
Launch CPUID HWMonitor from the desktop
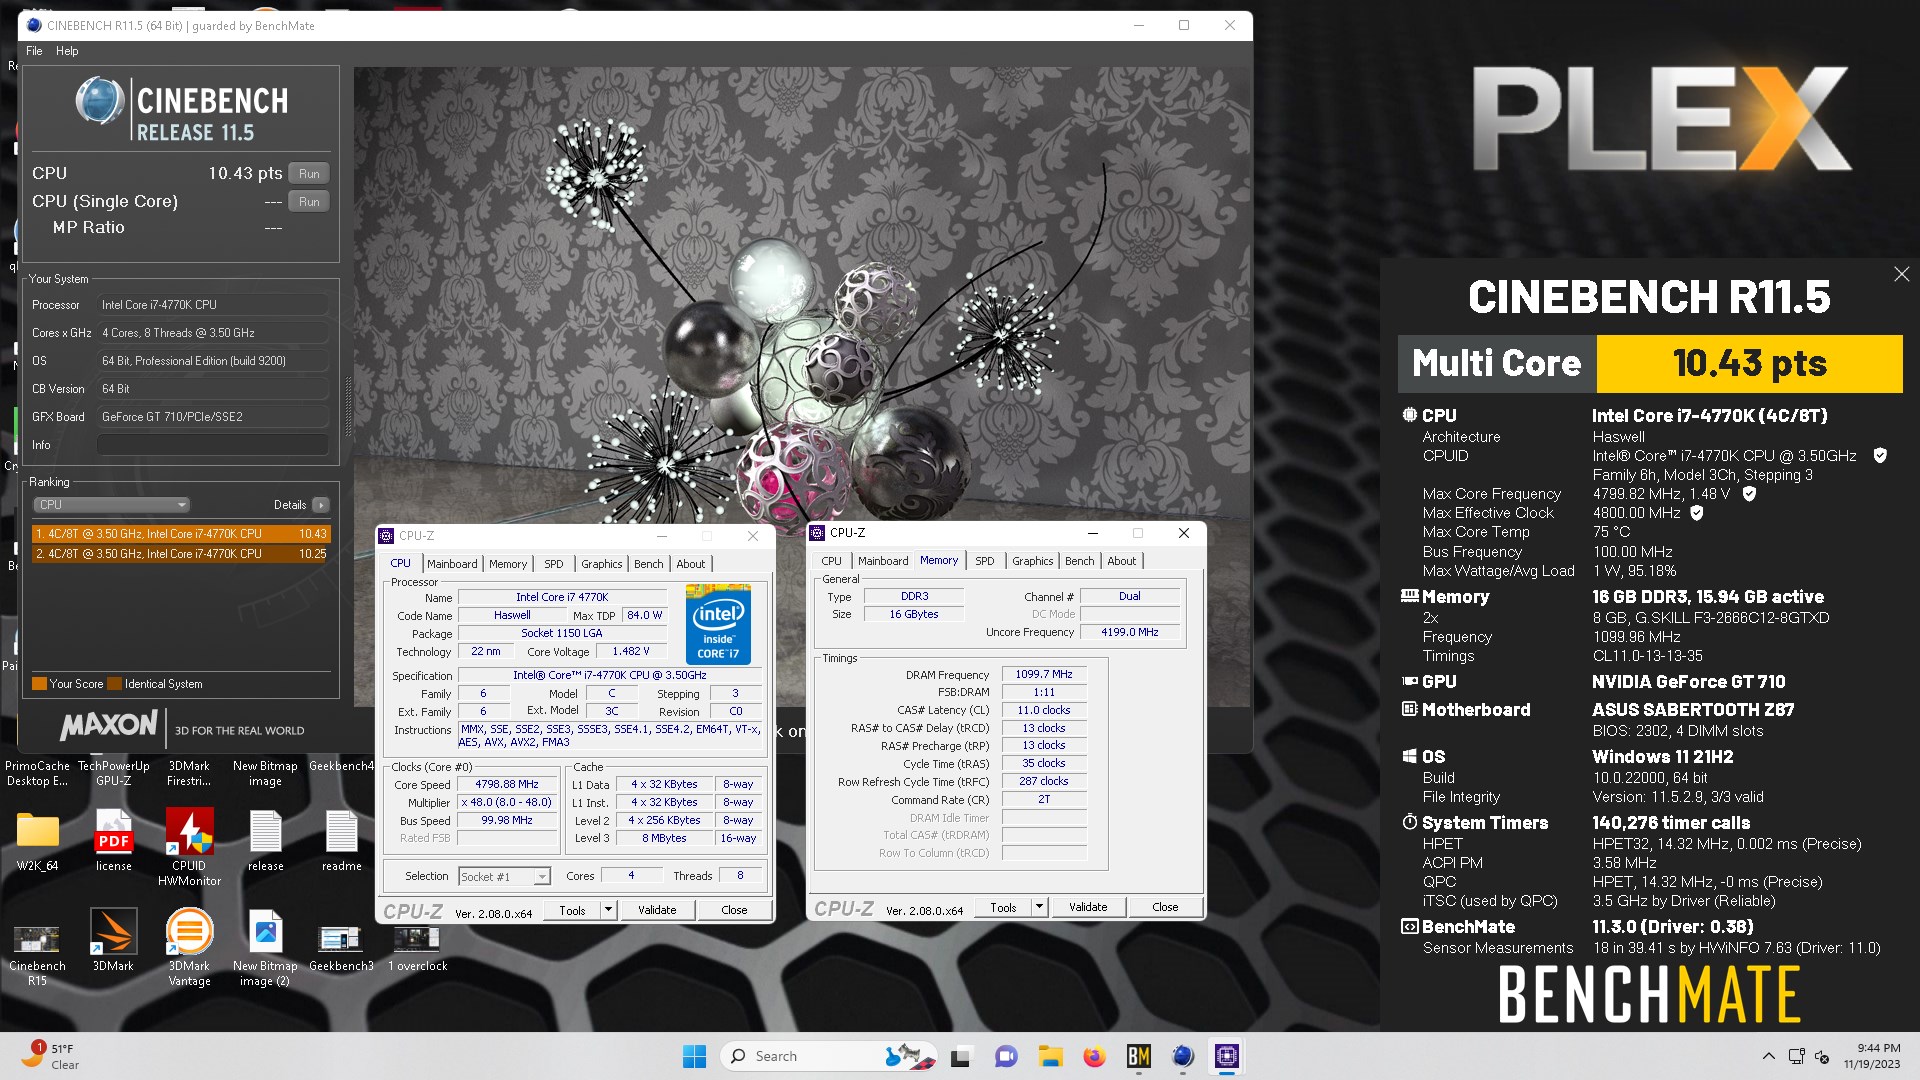[x=189, y=846]
